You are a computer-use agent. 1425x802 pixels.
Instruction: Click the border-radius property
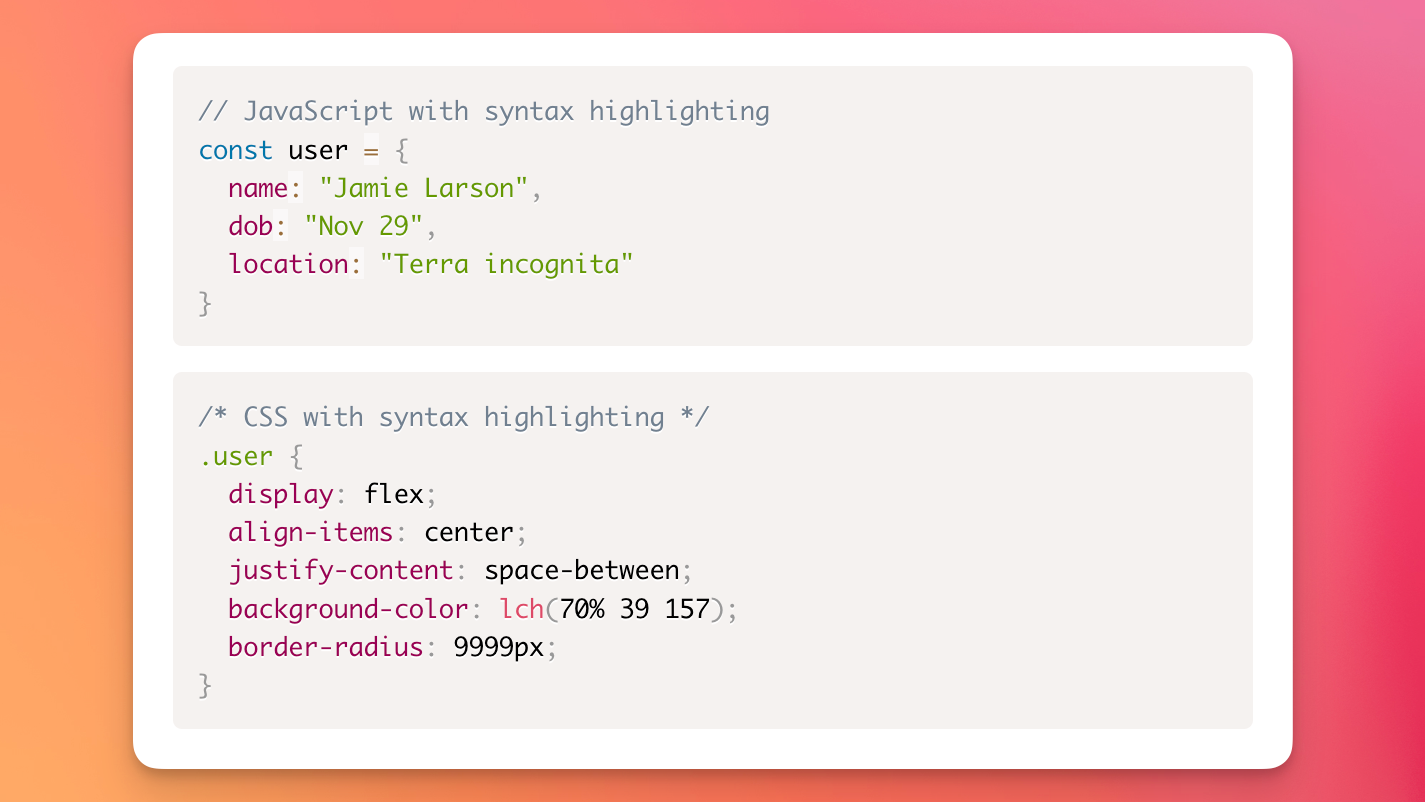click(325, 647)
